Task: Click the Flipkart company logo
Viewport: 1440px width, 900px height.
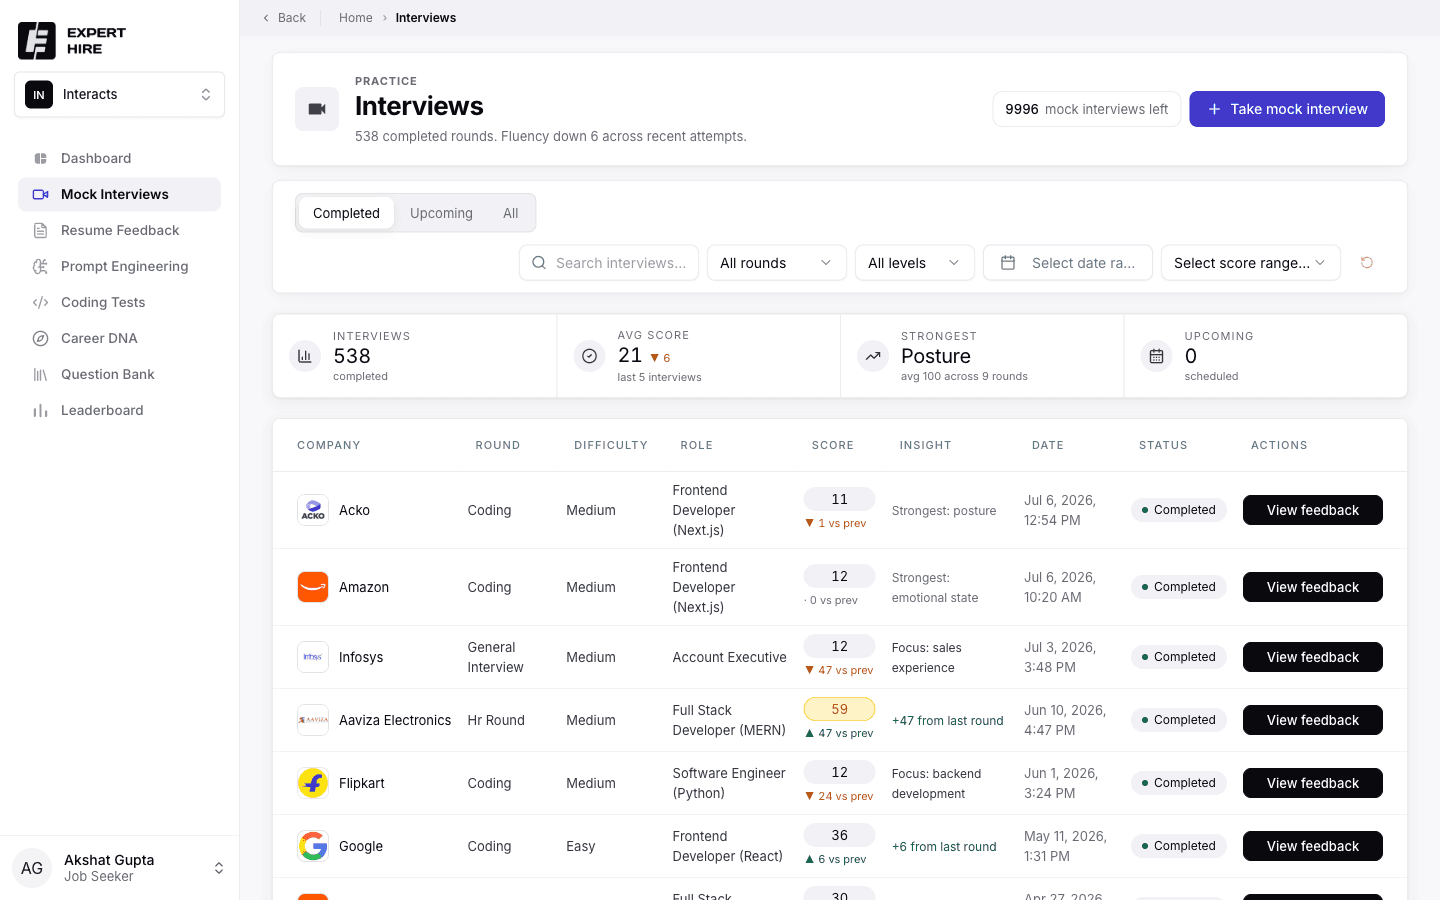Action: tap(313, 783)
